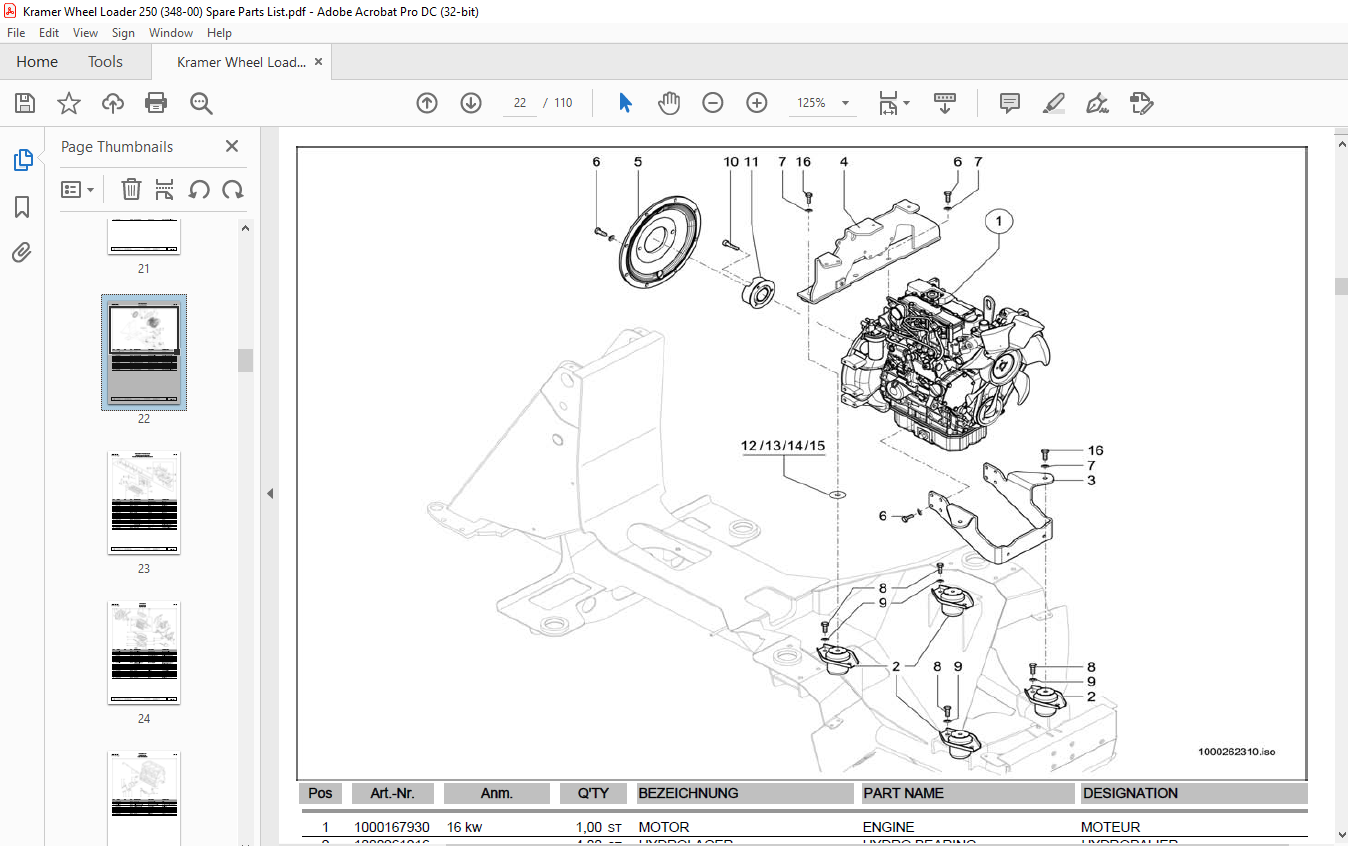Viewport: 1348px width, 846px height.
Task: Open the Sign menu
Action: [123, 33]
